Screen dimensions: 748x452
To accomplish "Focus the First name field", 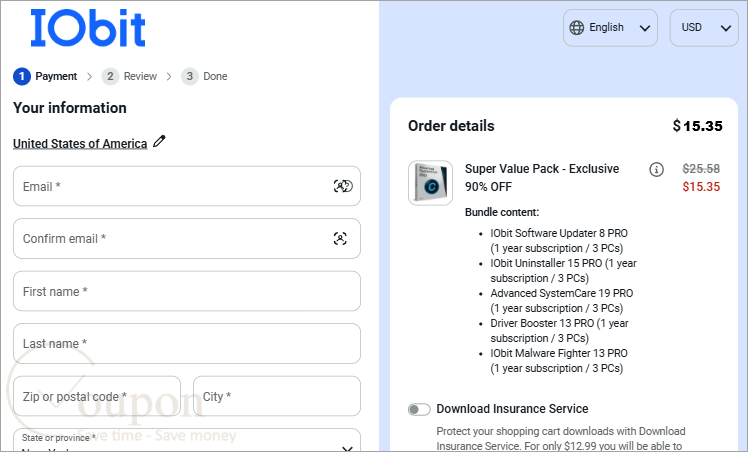I will click(x=187, y=291).
